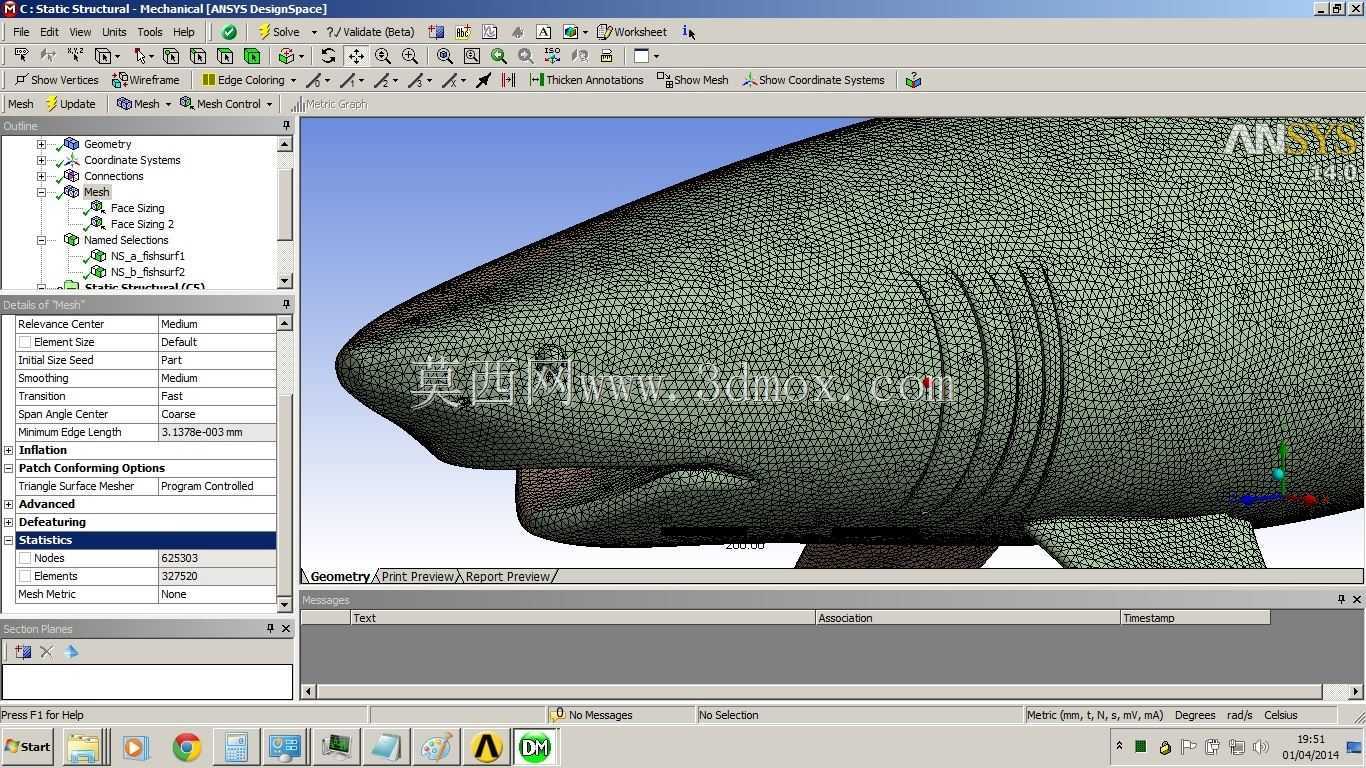Viewport: 1366px width, 768px height.
Task: Click the Comment letter A icon
Action: 543,32
